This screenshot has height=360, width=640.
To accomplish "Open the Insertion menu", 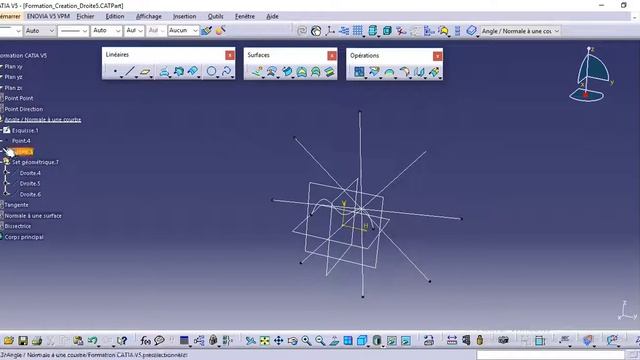I will (x=184, y=16).
